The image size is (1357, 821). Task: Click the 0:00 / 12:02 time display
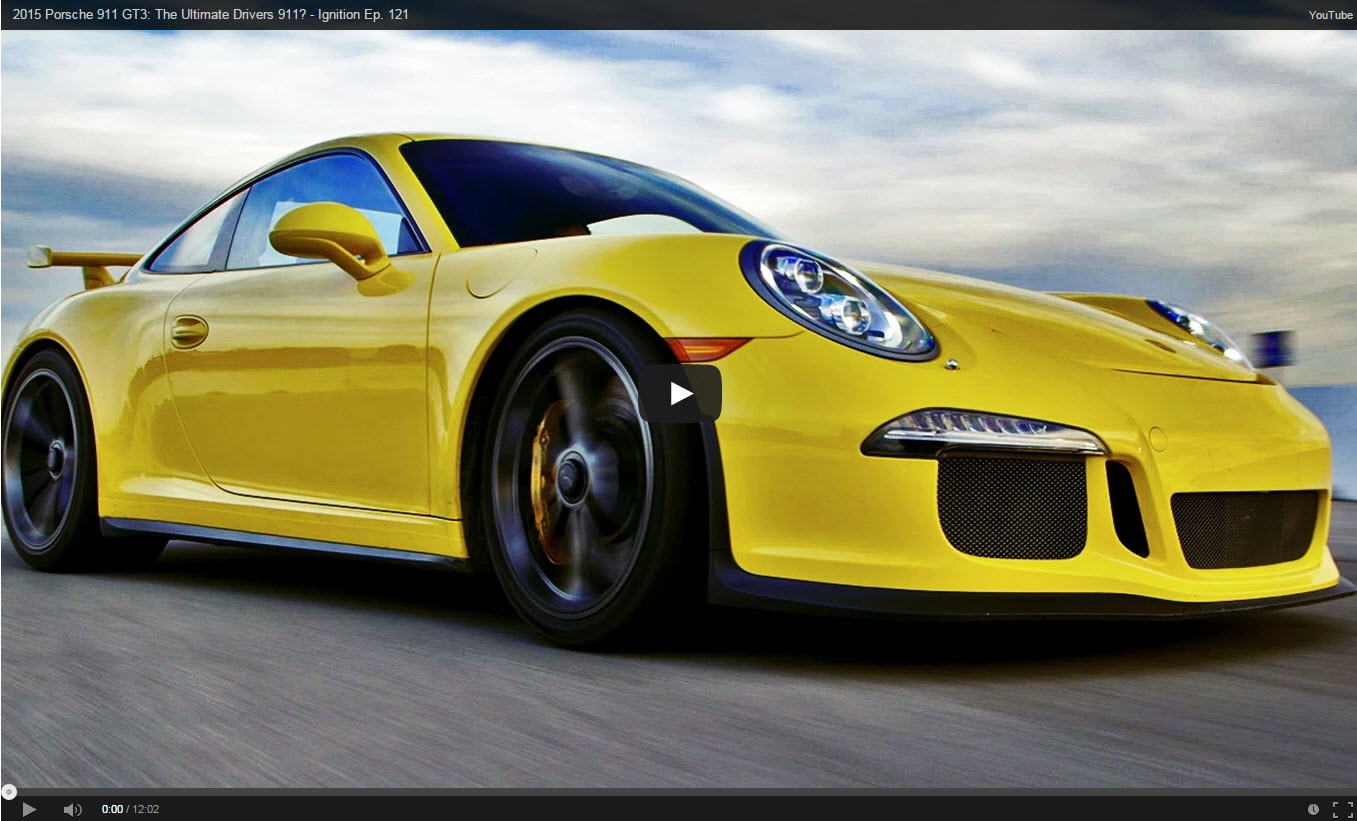tap(130, 809)
